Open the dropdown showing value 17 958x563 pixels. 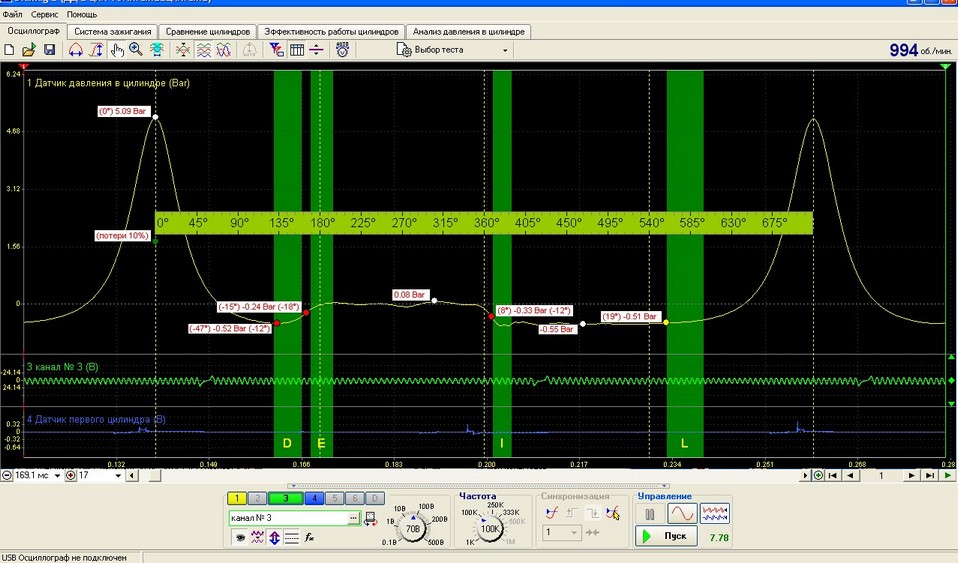[117, 476]
